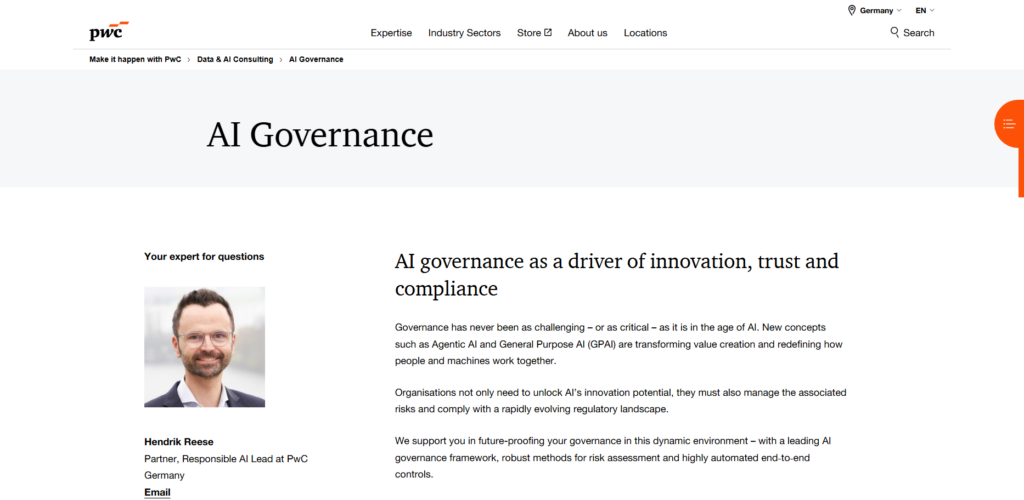The width and height of the screenshot is (1024, 500).
Task: Click the location pin icon beside Germany
Action: tap(852, 10)
